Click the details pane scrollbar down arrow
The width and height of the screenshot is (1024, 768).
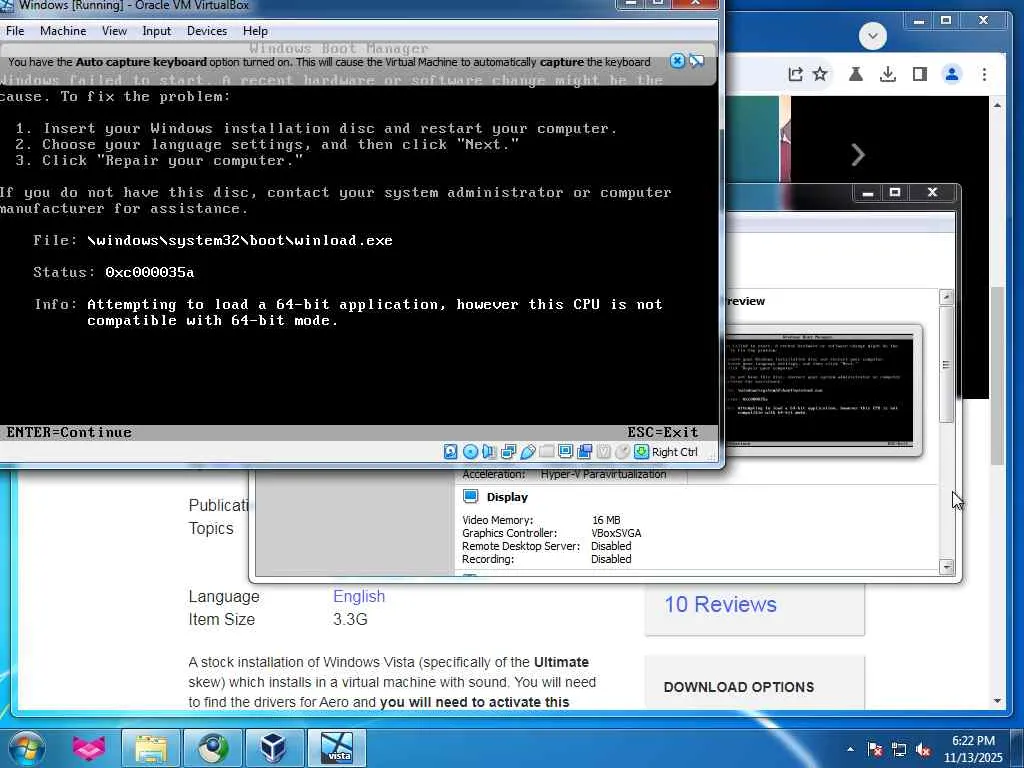click(x=946, y=566)
